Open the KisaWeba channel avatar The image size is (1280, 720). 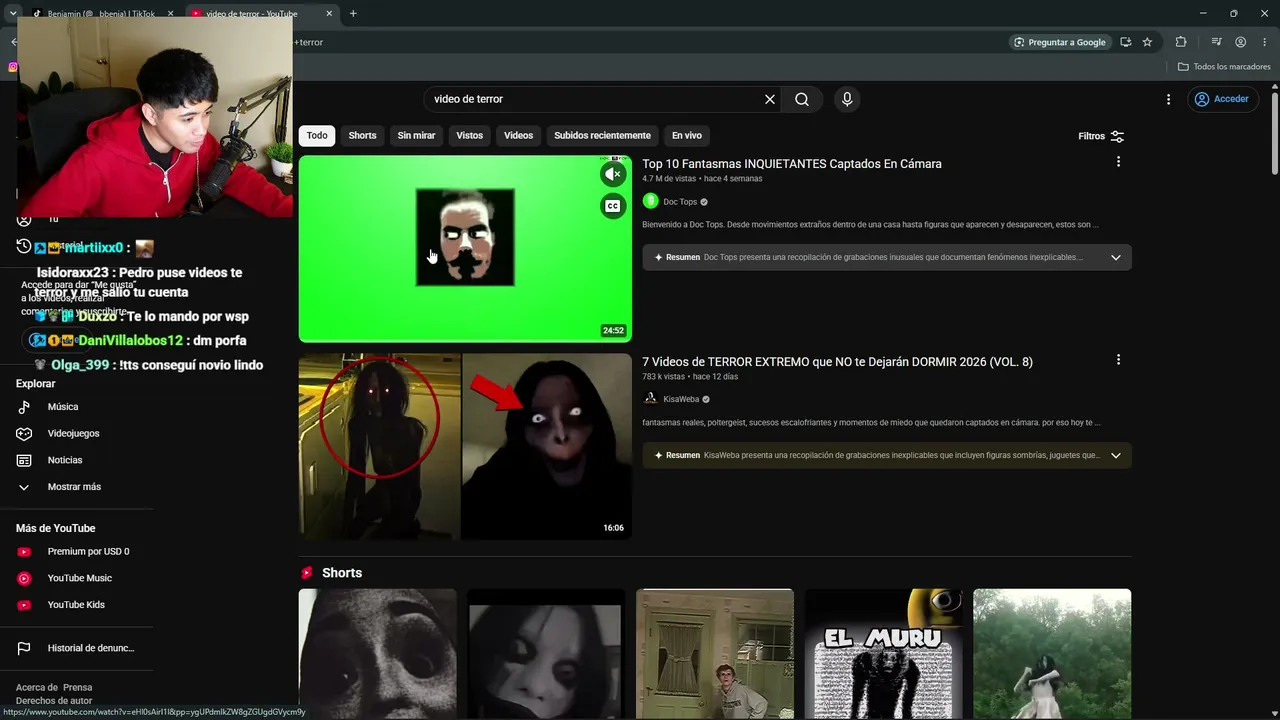click(x=650, y=398)
